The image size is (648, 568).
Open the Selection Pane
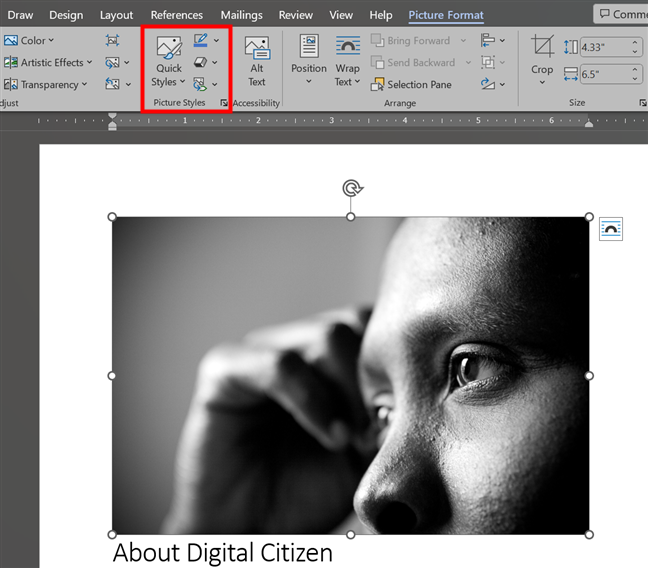point(411,84)
